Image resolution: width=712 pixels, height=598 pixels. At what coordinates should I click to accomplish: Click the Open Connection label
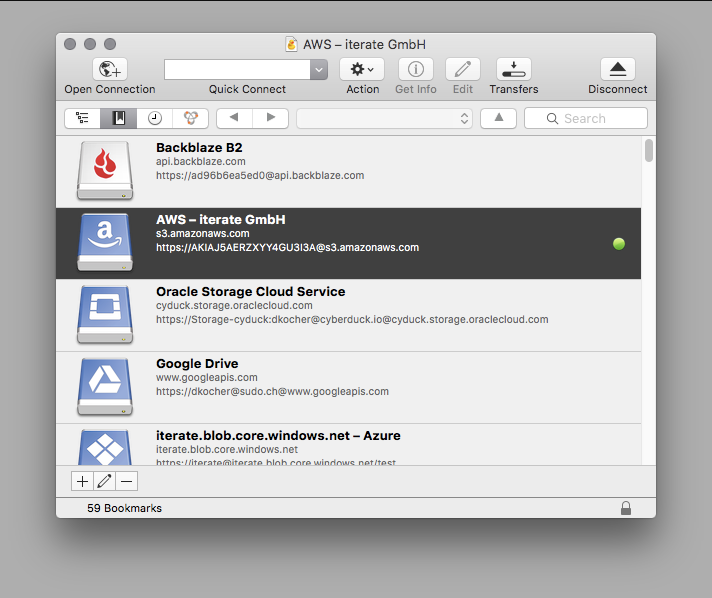(110, 89)
